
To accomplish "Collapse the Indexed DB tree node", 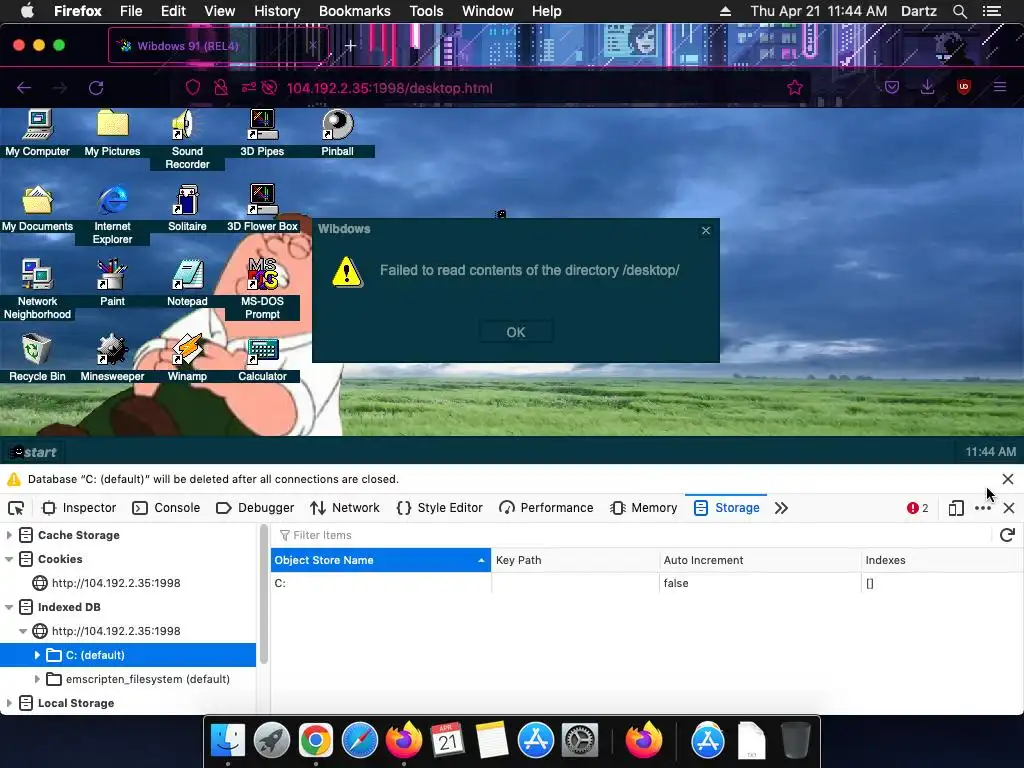I will click(9, 607).
